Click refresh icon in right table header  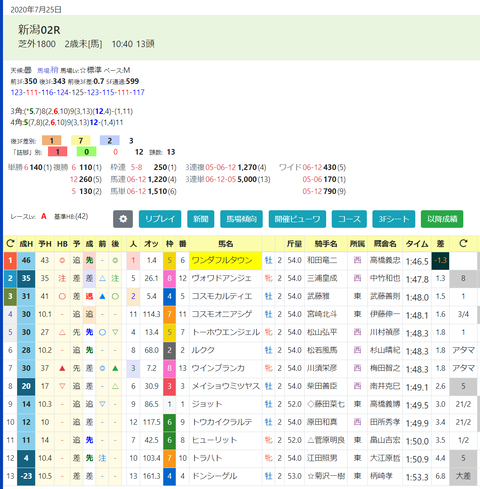[463, 244]
